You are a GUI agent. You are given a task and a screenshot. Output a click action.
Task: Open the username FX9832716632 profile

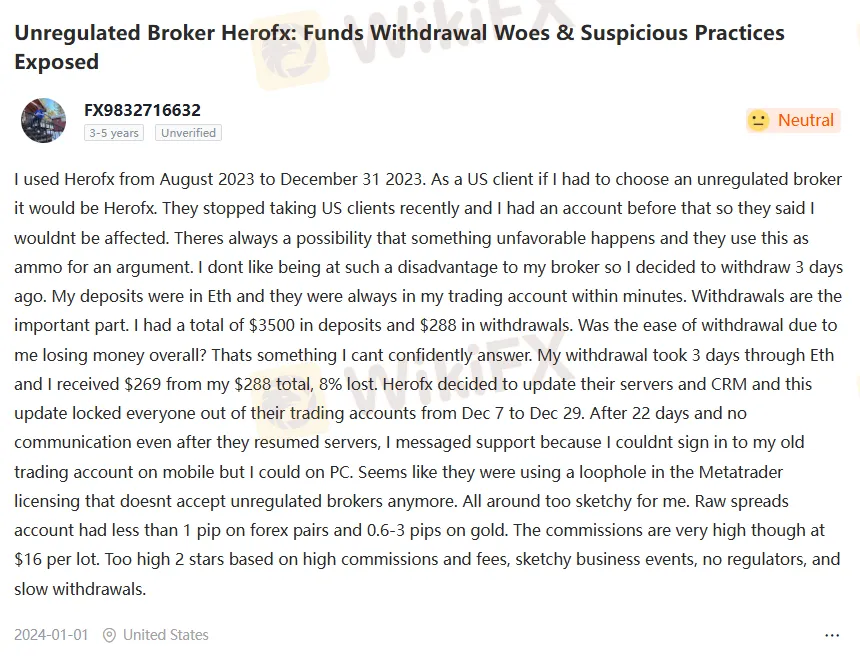[x=142, y=110]
